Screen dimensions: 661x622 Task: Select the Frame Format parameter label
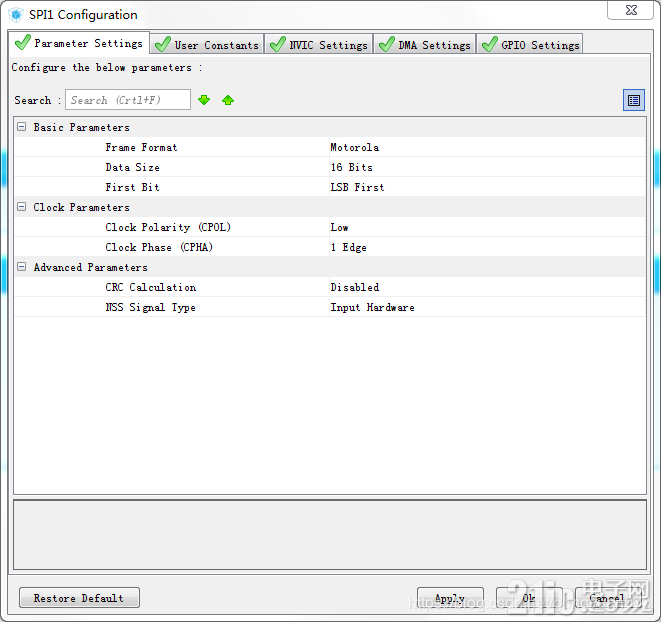[x=141, y=147]
